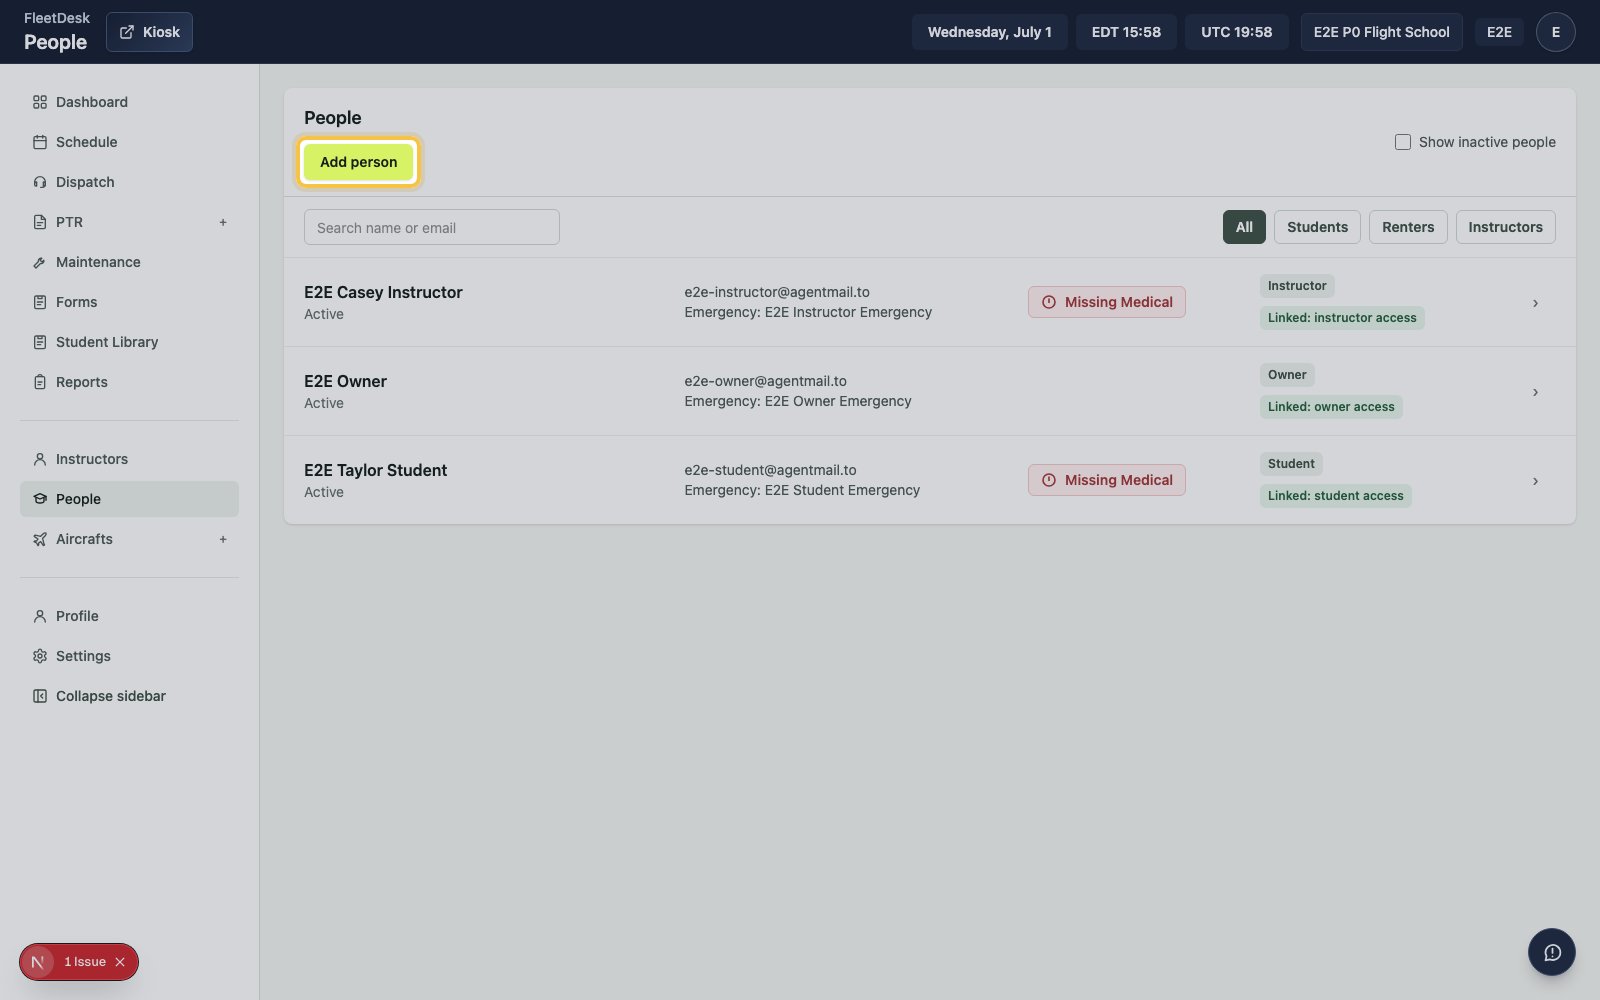Open the chat support bubble icon
The height and width of the screenshot is (1000, 1600).
(1552, 952)
